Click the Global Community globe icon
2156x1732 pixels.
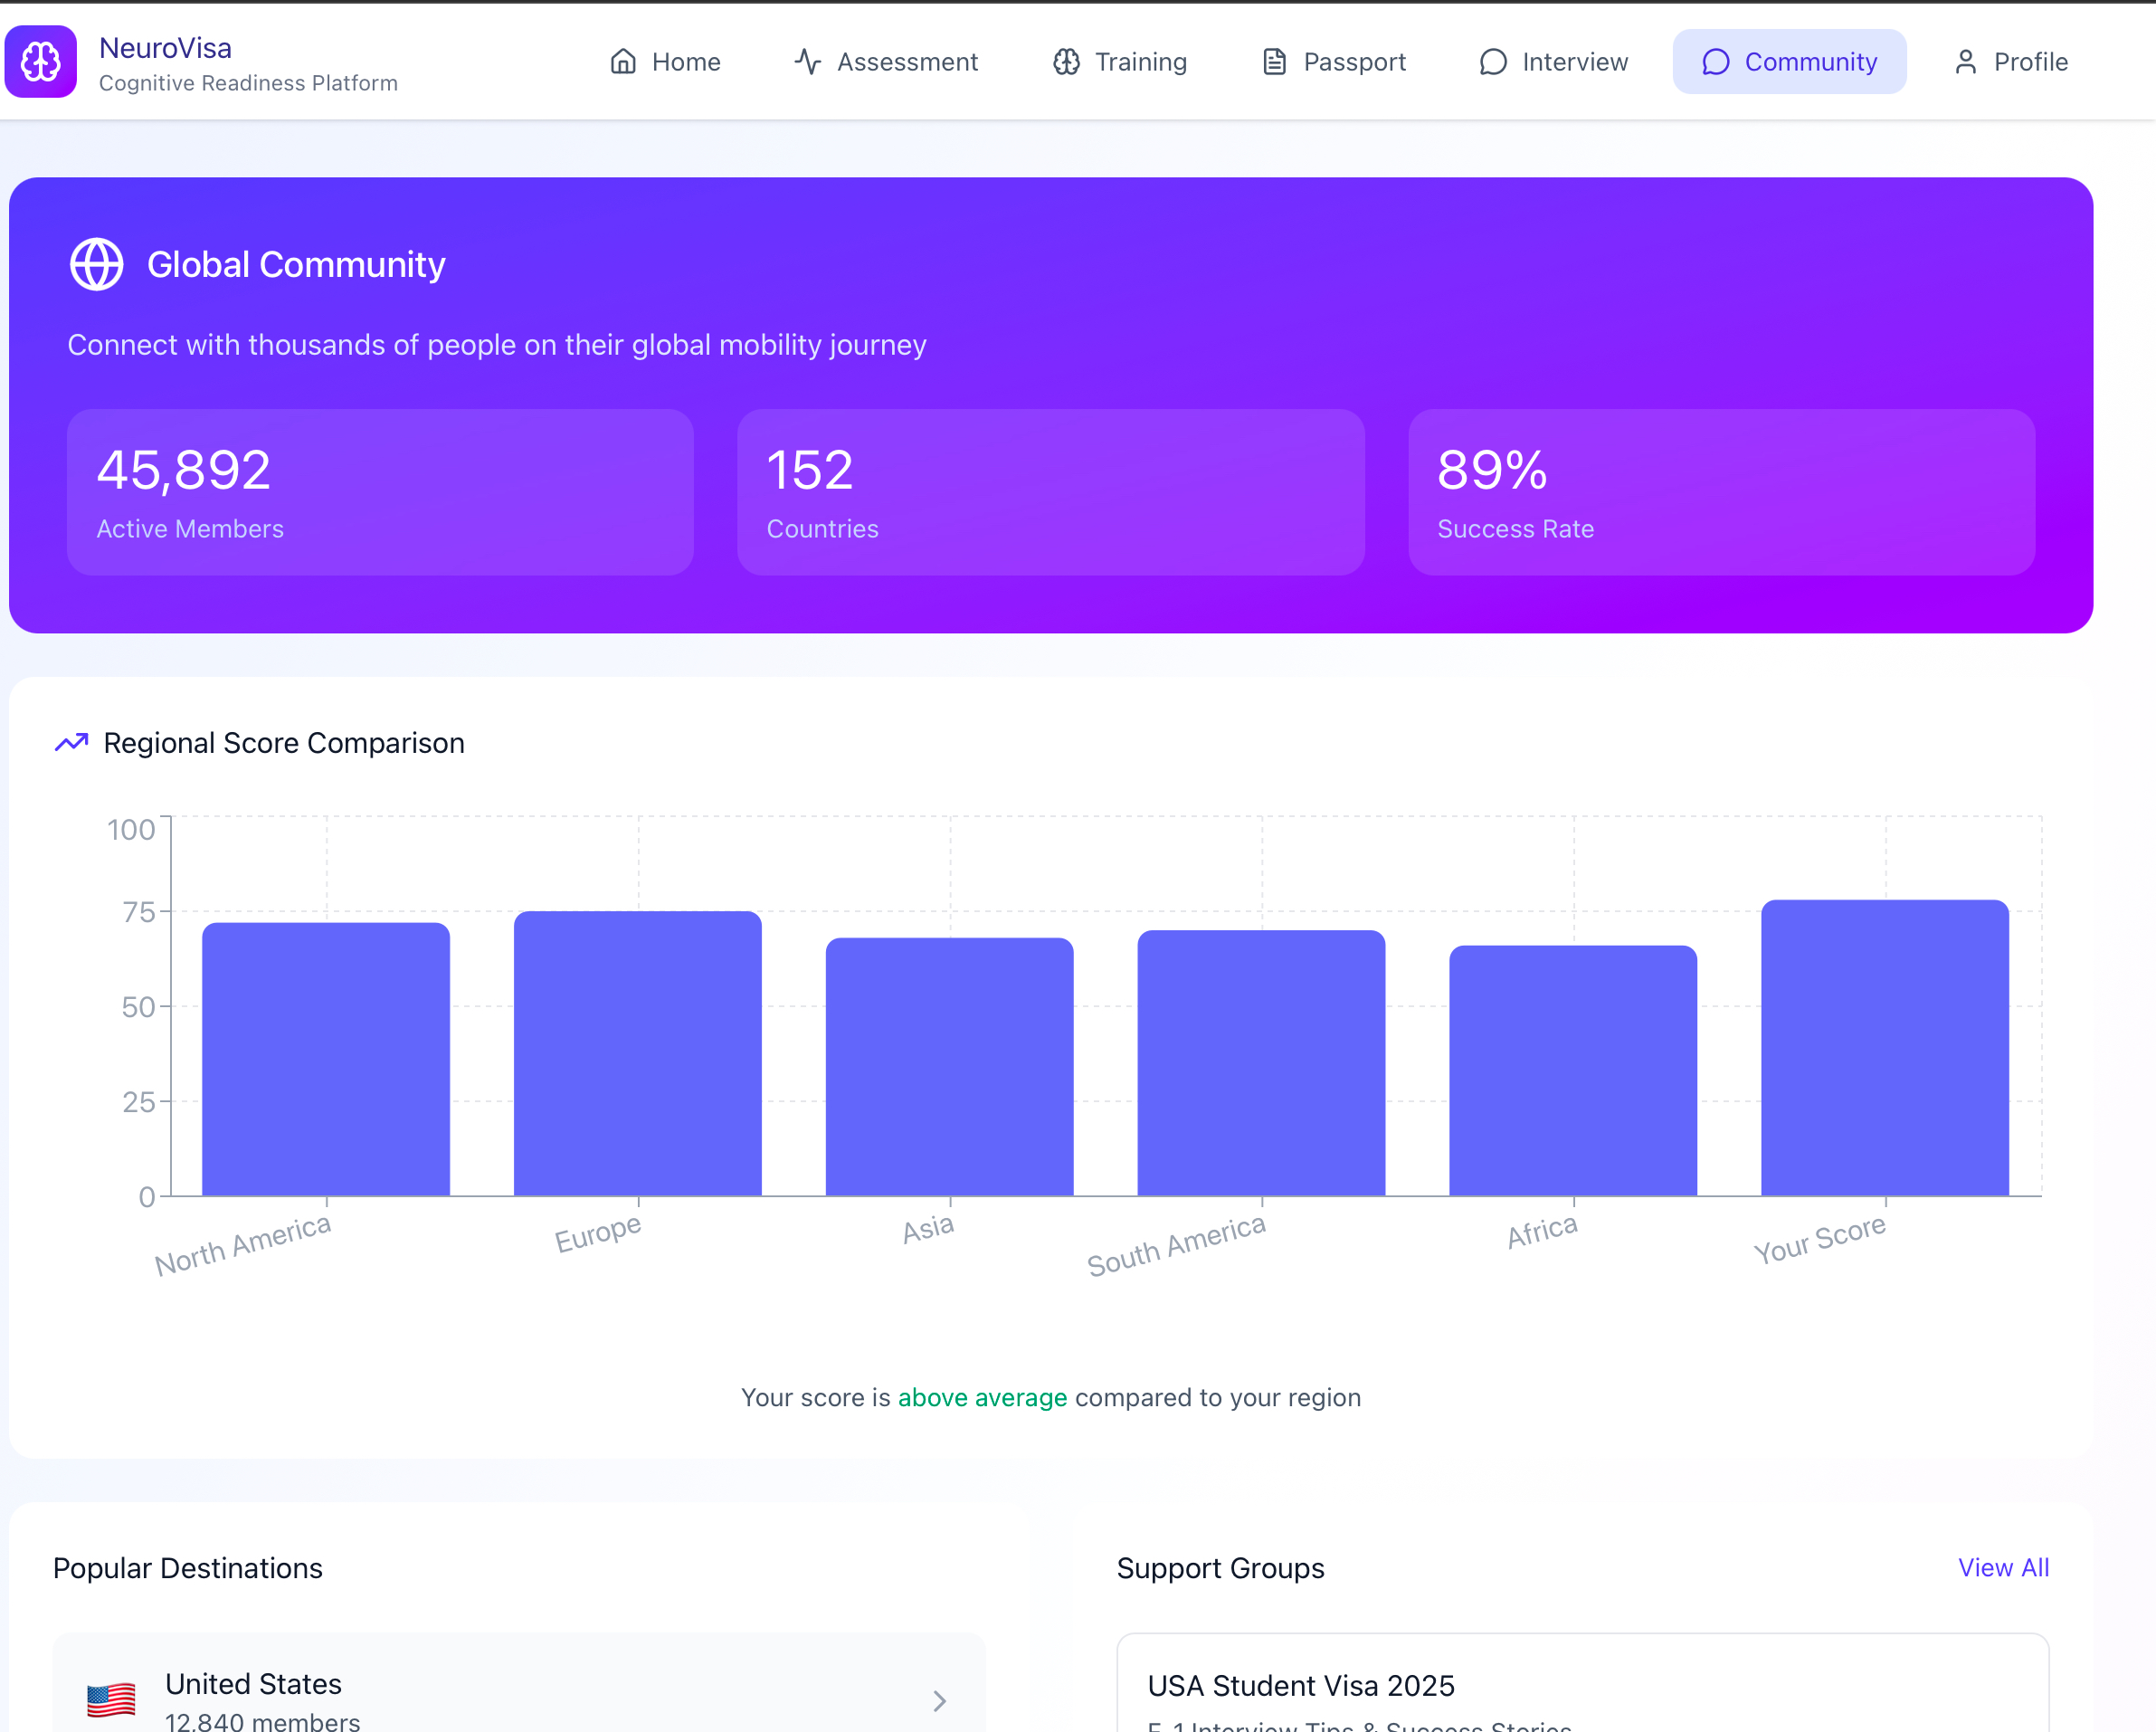click(x=97, y=265)
